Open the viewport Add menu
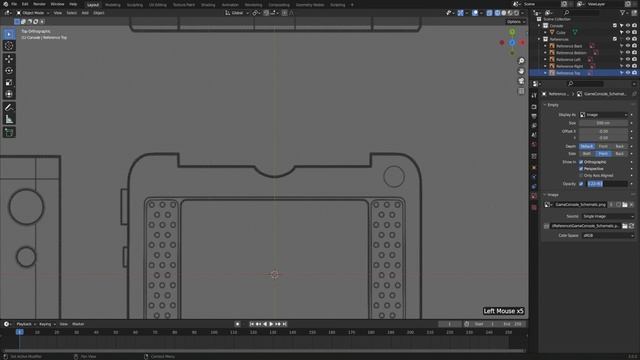This screenshot has width=640, height=360. coord(85,13)
